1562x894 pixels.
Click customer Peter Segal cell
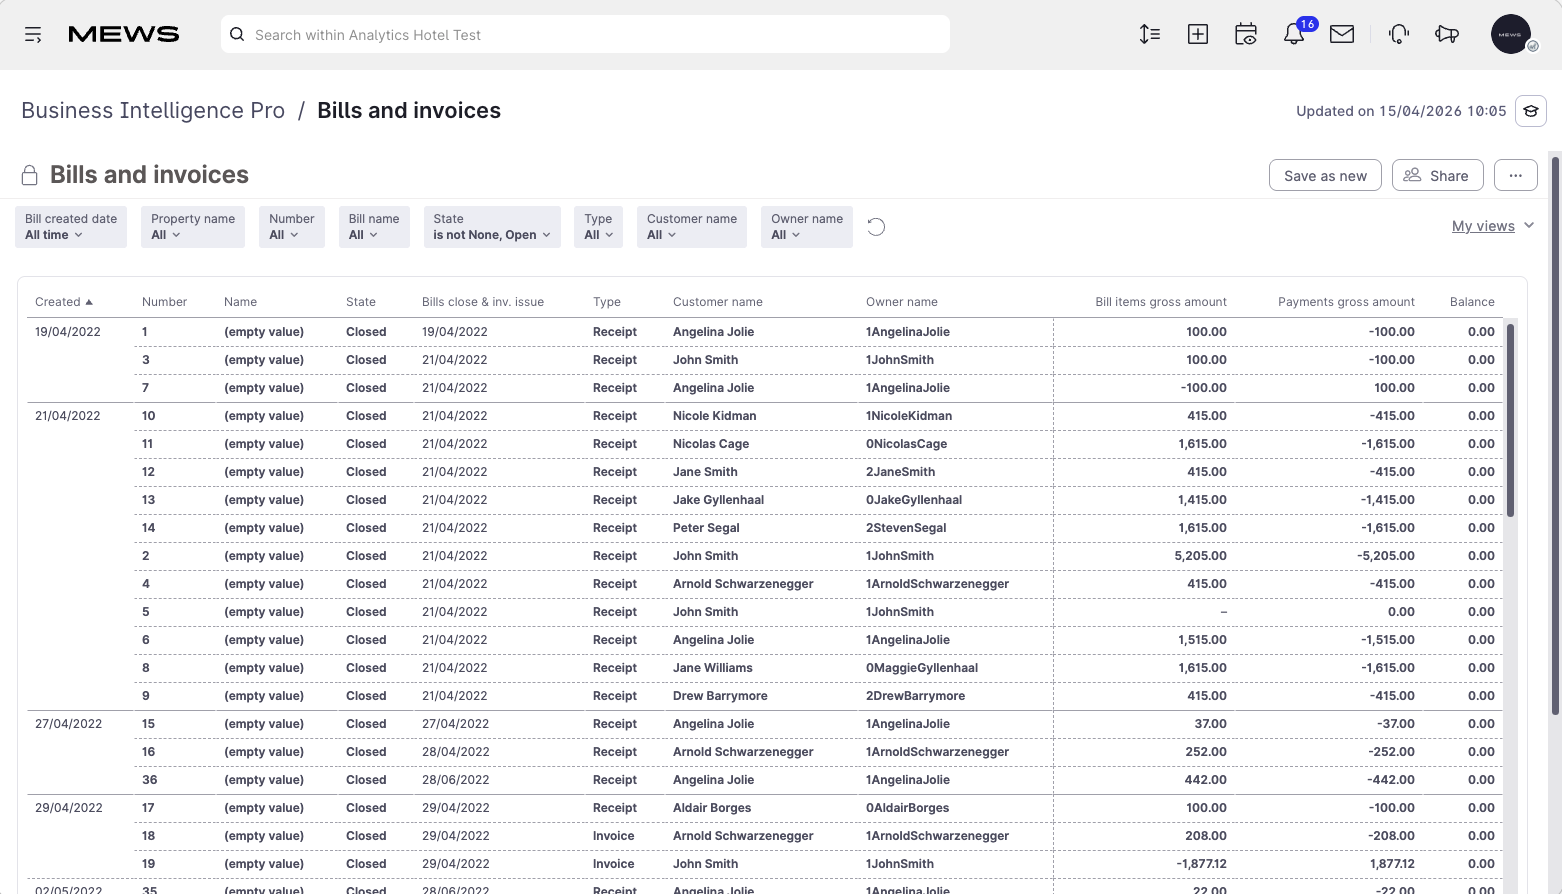point(706,528)
